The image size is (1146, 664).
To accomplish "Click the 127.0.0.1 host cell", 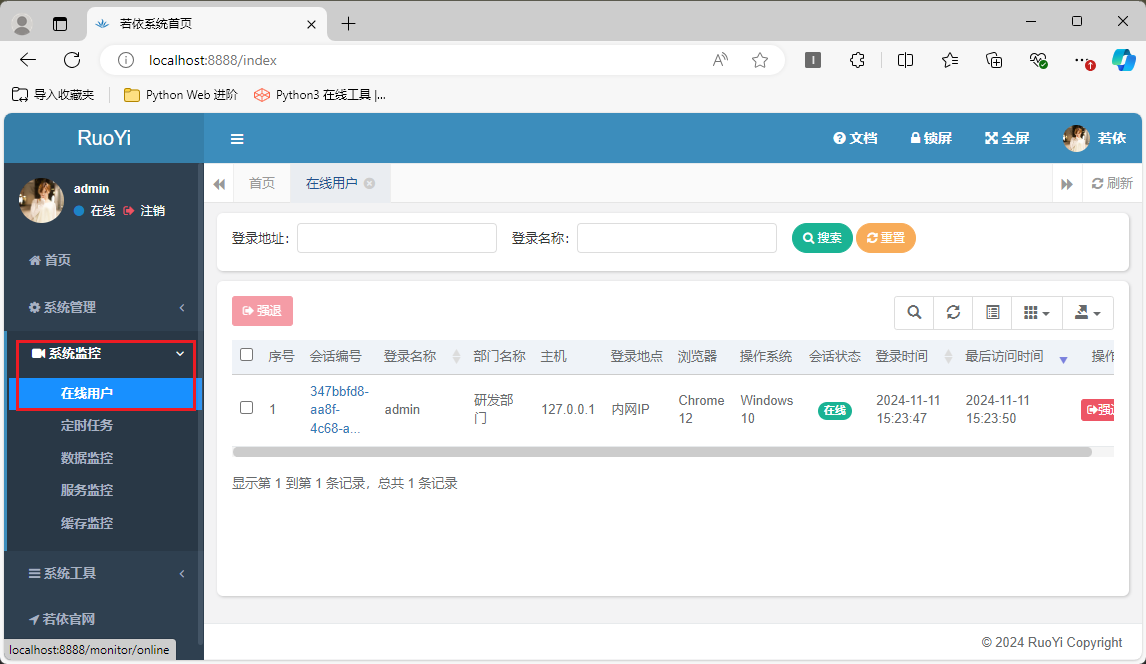I will click(x=568, y=410).
